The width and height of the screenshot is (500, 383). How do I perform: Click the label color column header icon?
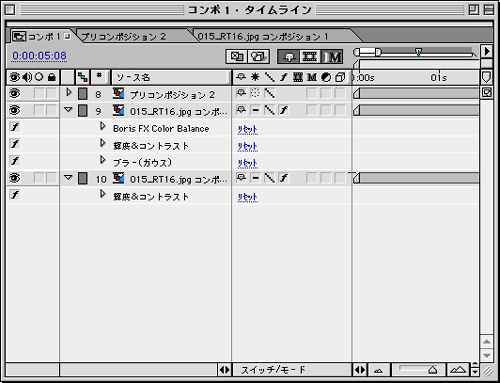pos(82,77)
